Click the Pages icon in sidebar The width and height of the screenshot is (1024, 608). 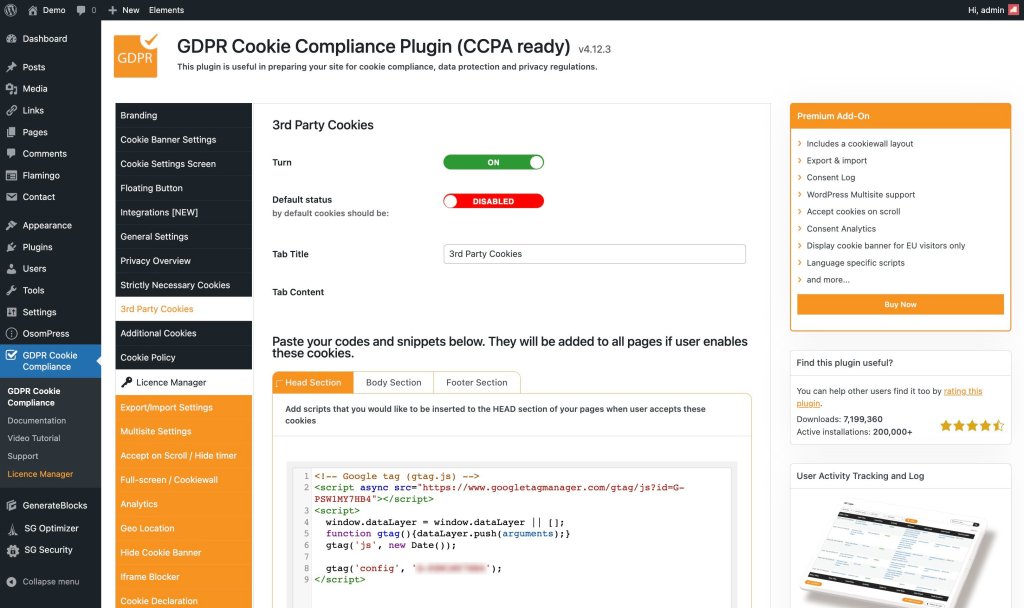pos(11,132)
